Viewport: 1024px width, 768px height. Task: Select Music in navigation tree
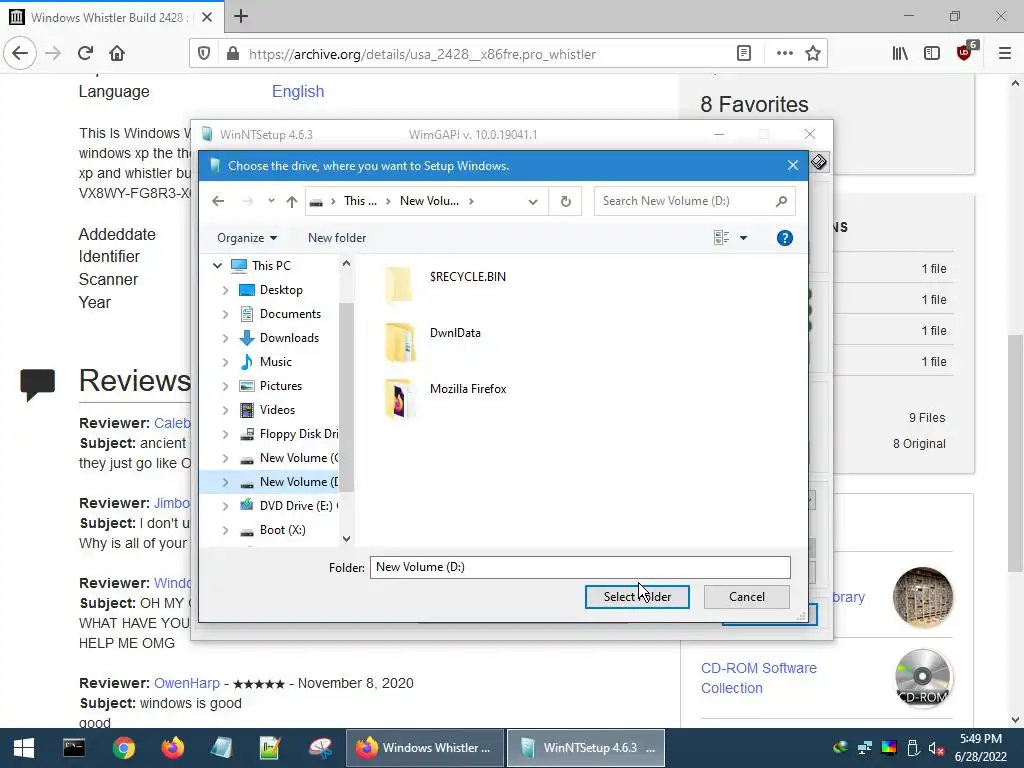coord(276,361)
